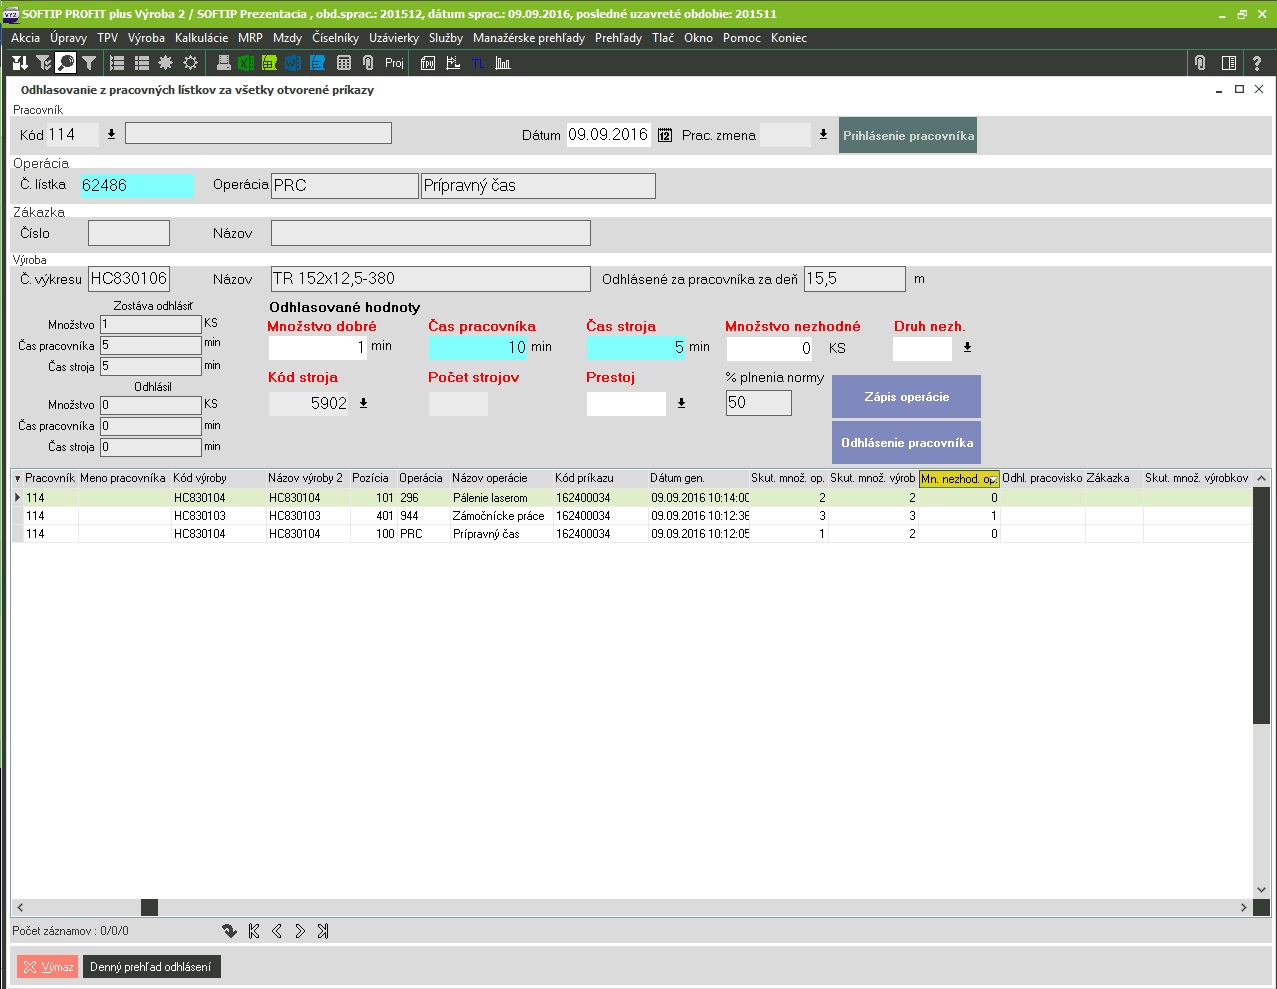Image resolution: width=1277 pixels, height=989 pixels.
Task: Click the horizontal scrollbar thumb under table
Action: (x=149, y=907)
